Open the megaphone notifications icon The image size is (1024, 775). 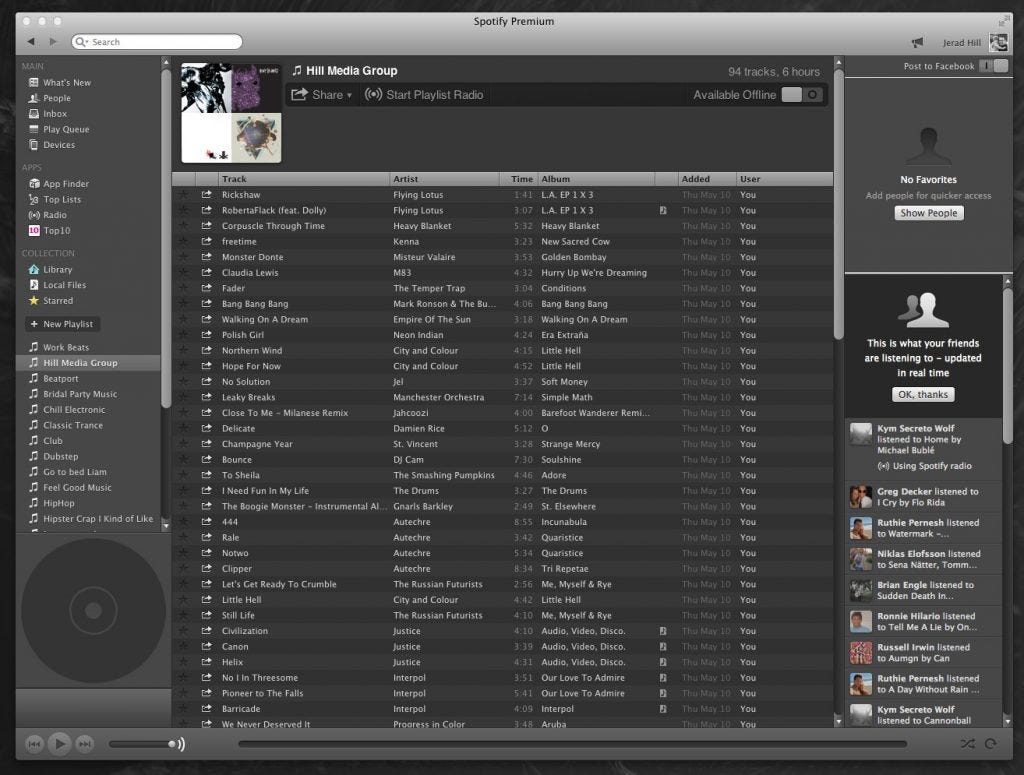[918, 42]
